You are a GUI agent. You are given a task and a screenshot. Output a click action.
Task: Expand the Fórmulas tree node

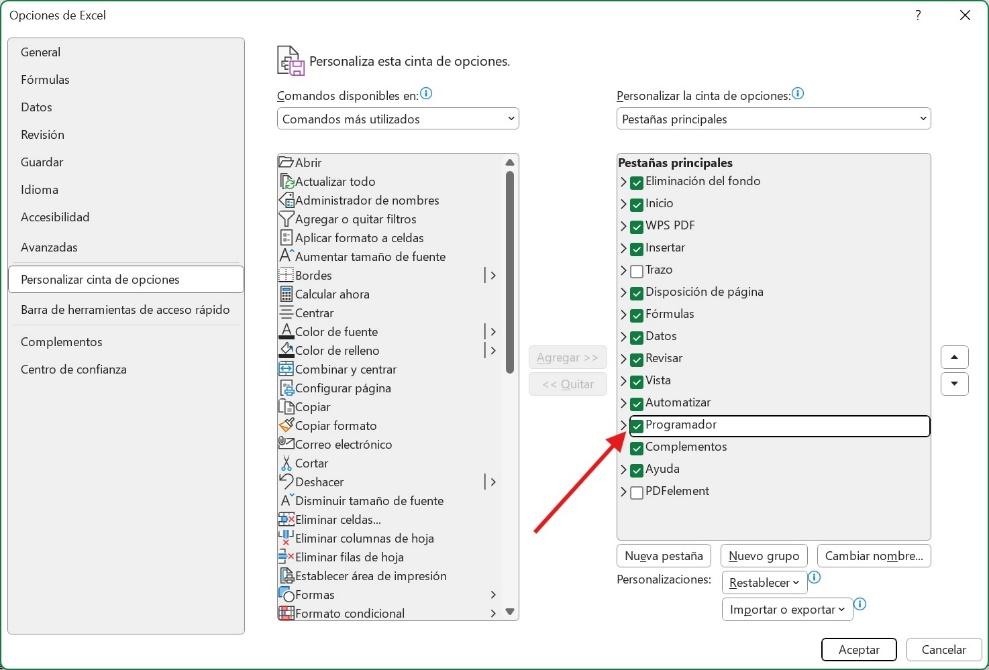[623, 315]
